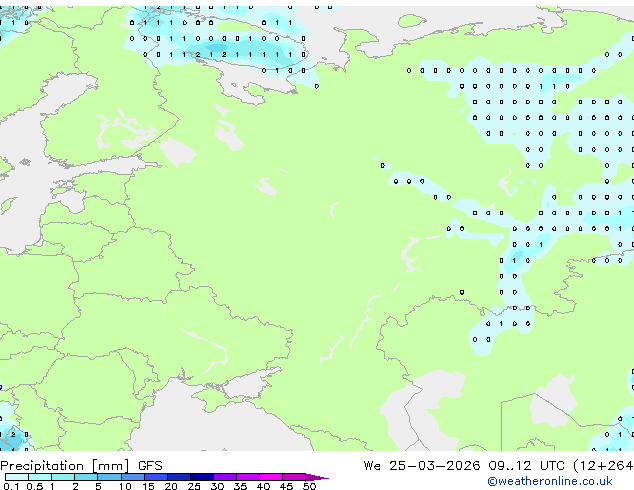Select the 40–45 mm magenta swatch

point(271,477)
